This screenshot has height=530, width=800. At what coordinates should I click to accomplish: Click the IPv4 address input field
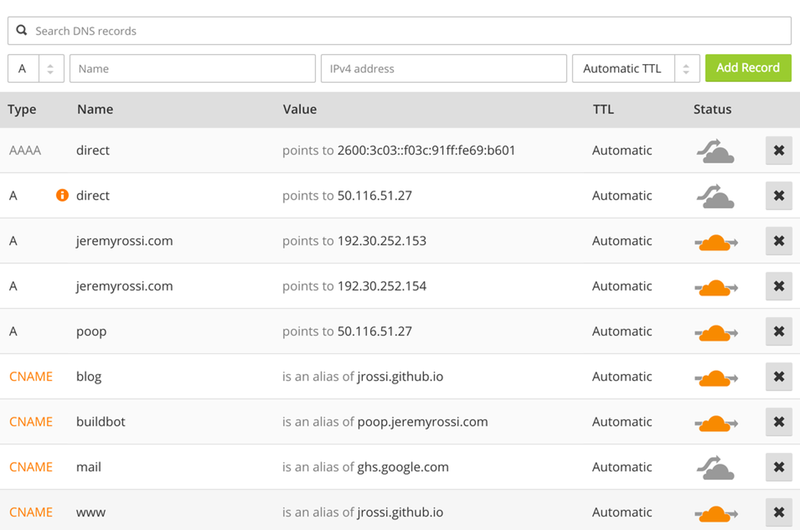click(x=443, y=68)
